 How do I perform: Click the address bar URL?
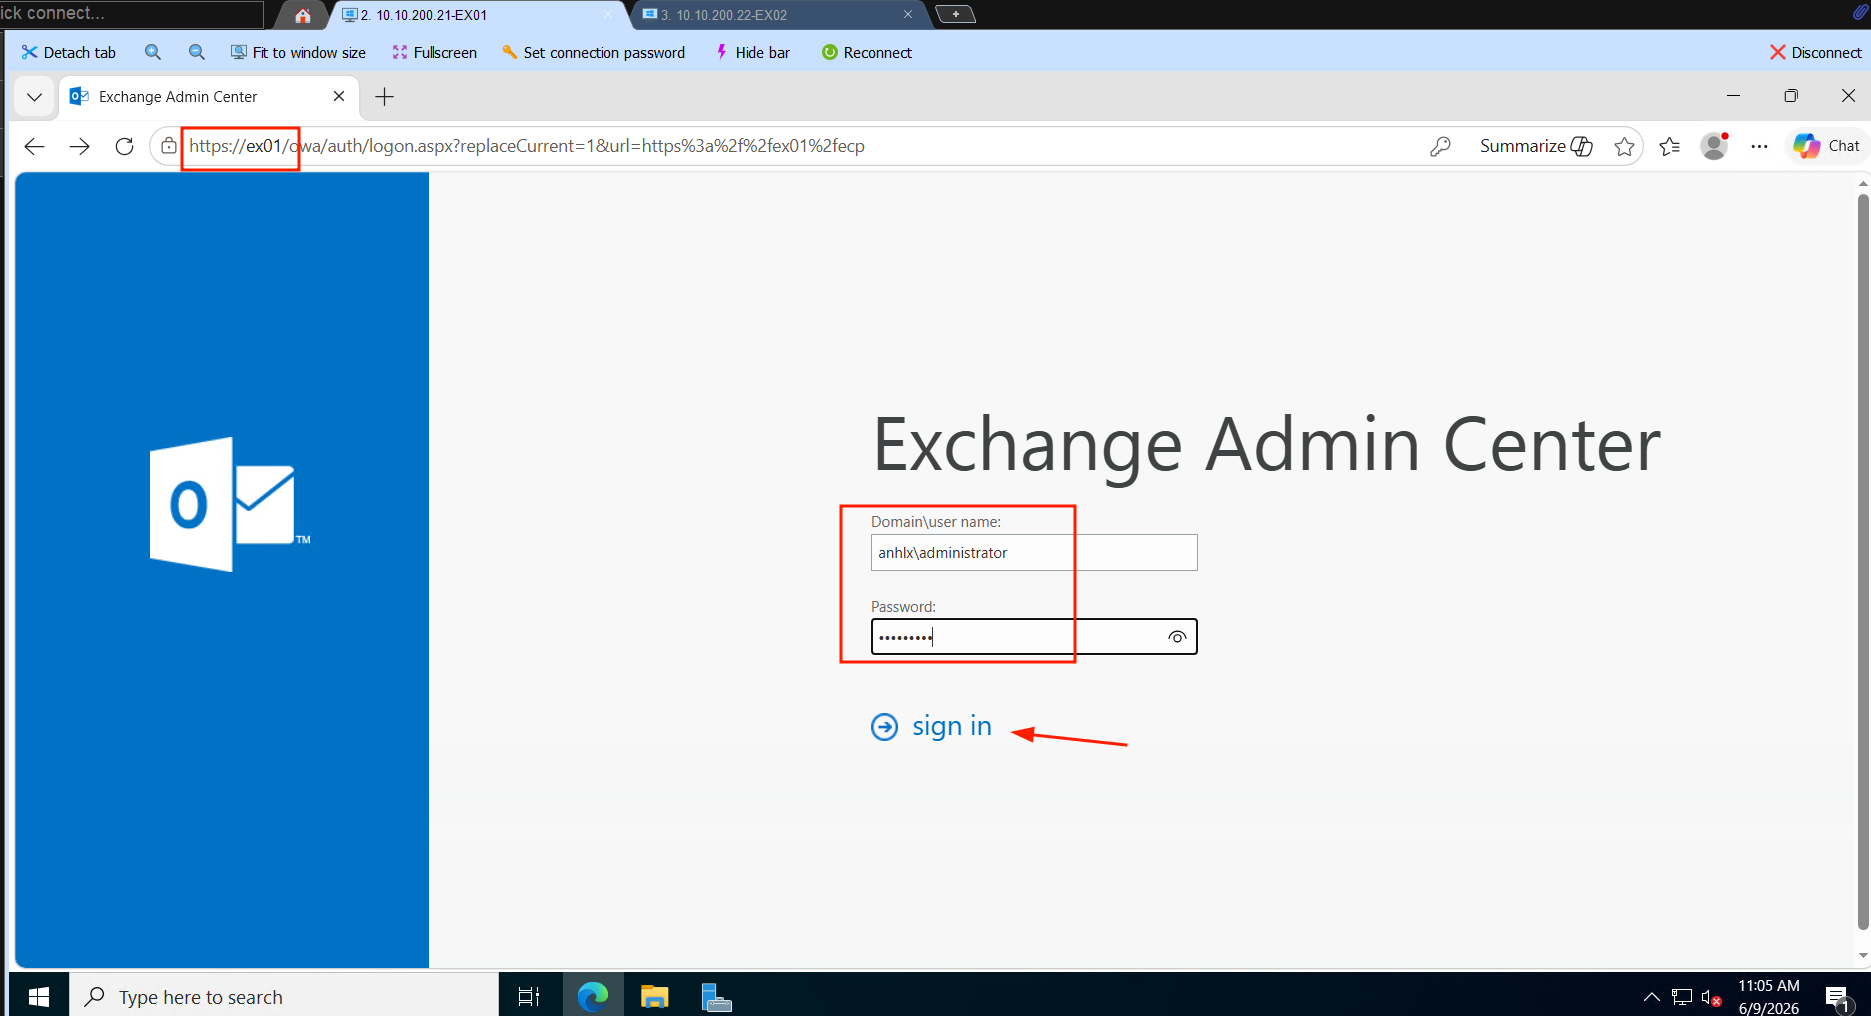527,146
